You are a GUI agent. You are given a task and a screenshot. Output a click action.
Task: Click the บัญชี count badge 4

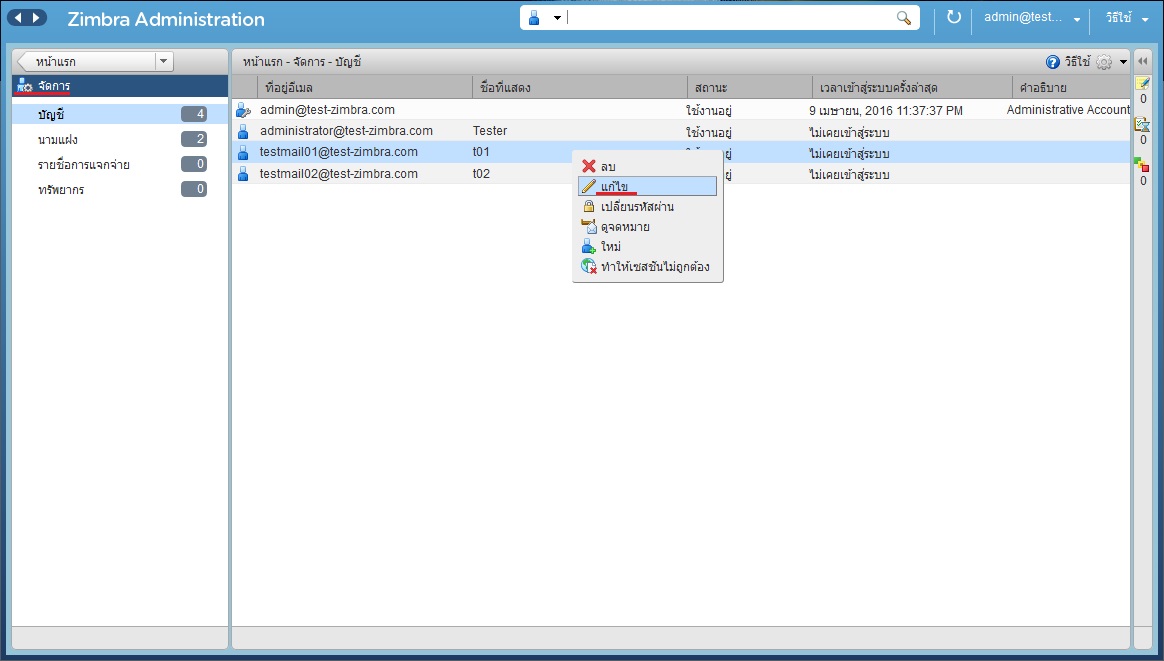click(x=194, y=114)
